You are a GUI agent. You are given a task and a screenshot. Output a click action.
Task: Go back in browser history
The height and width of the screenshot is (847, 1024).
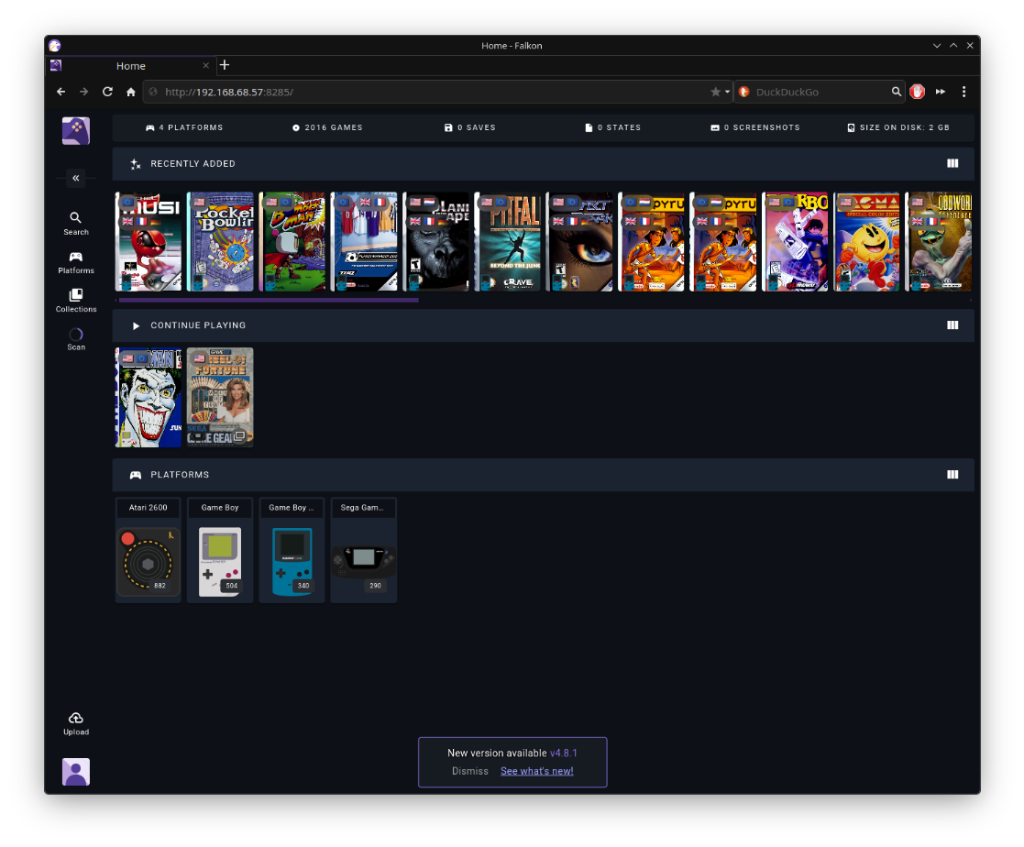click(x=61, y=92)
